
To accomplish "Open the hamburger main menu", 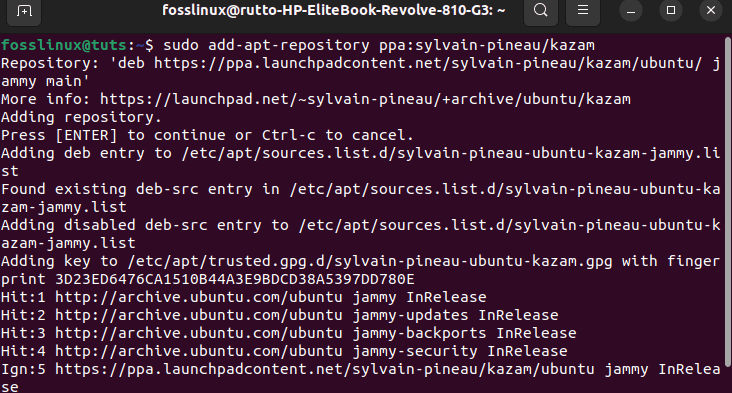I will coord(583,10).
